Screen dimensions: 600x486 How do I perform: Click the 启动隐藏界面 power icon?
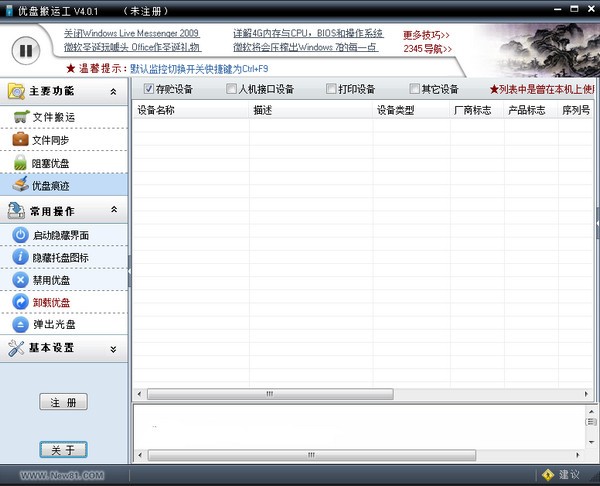21,235
